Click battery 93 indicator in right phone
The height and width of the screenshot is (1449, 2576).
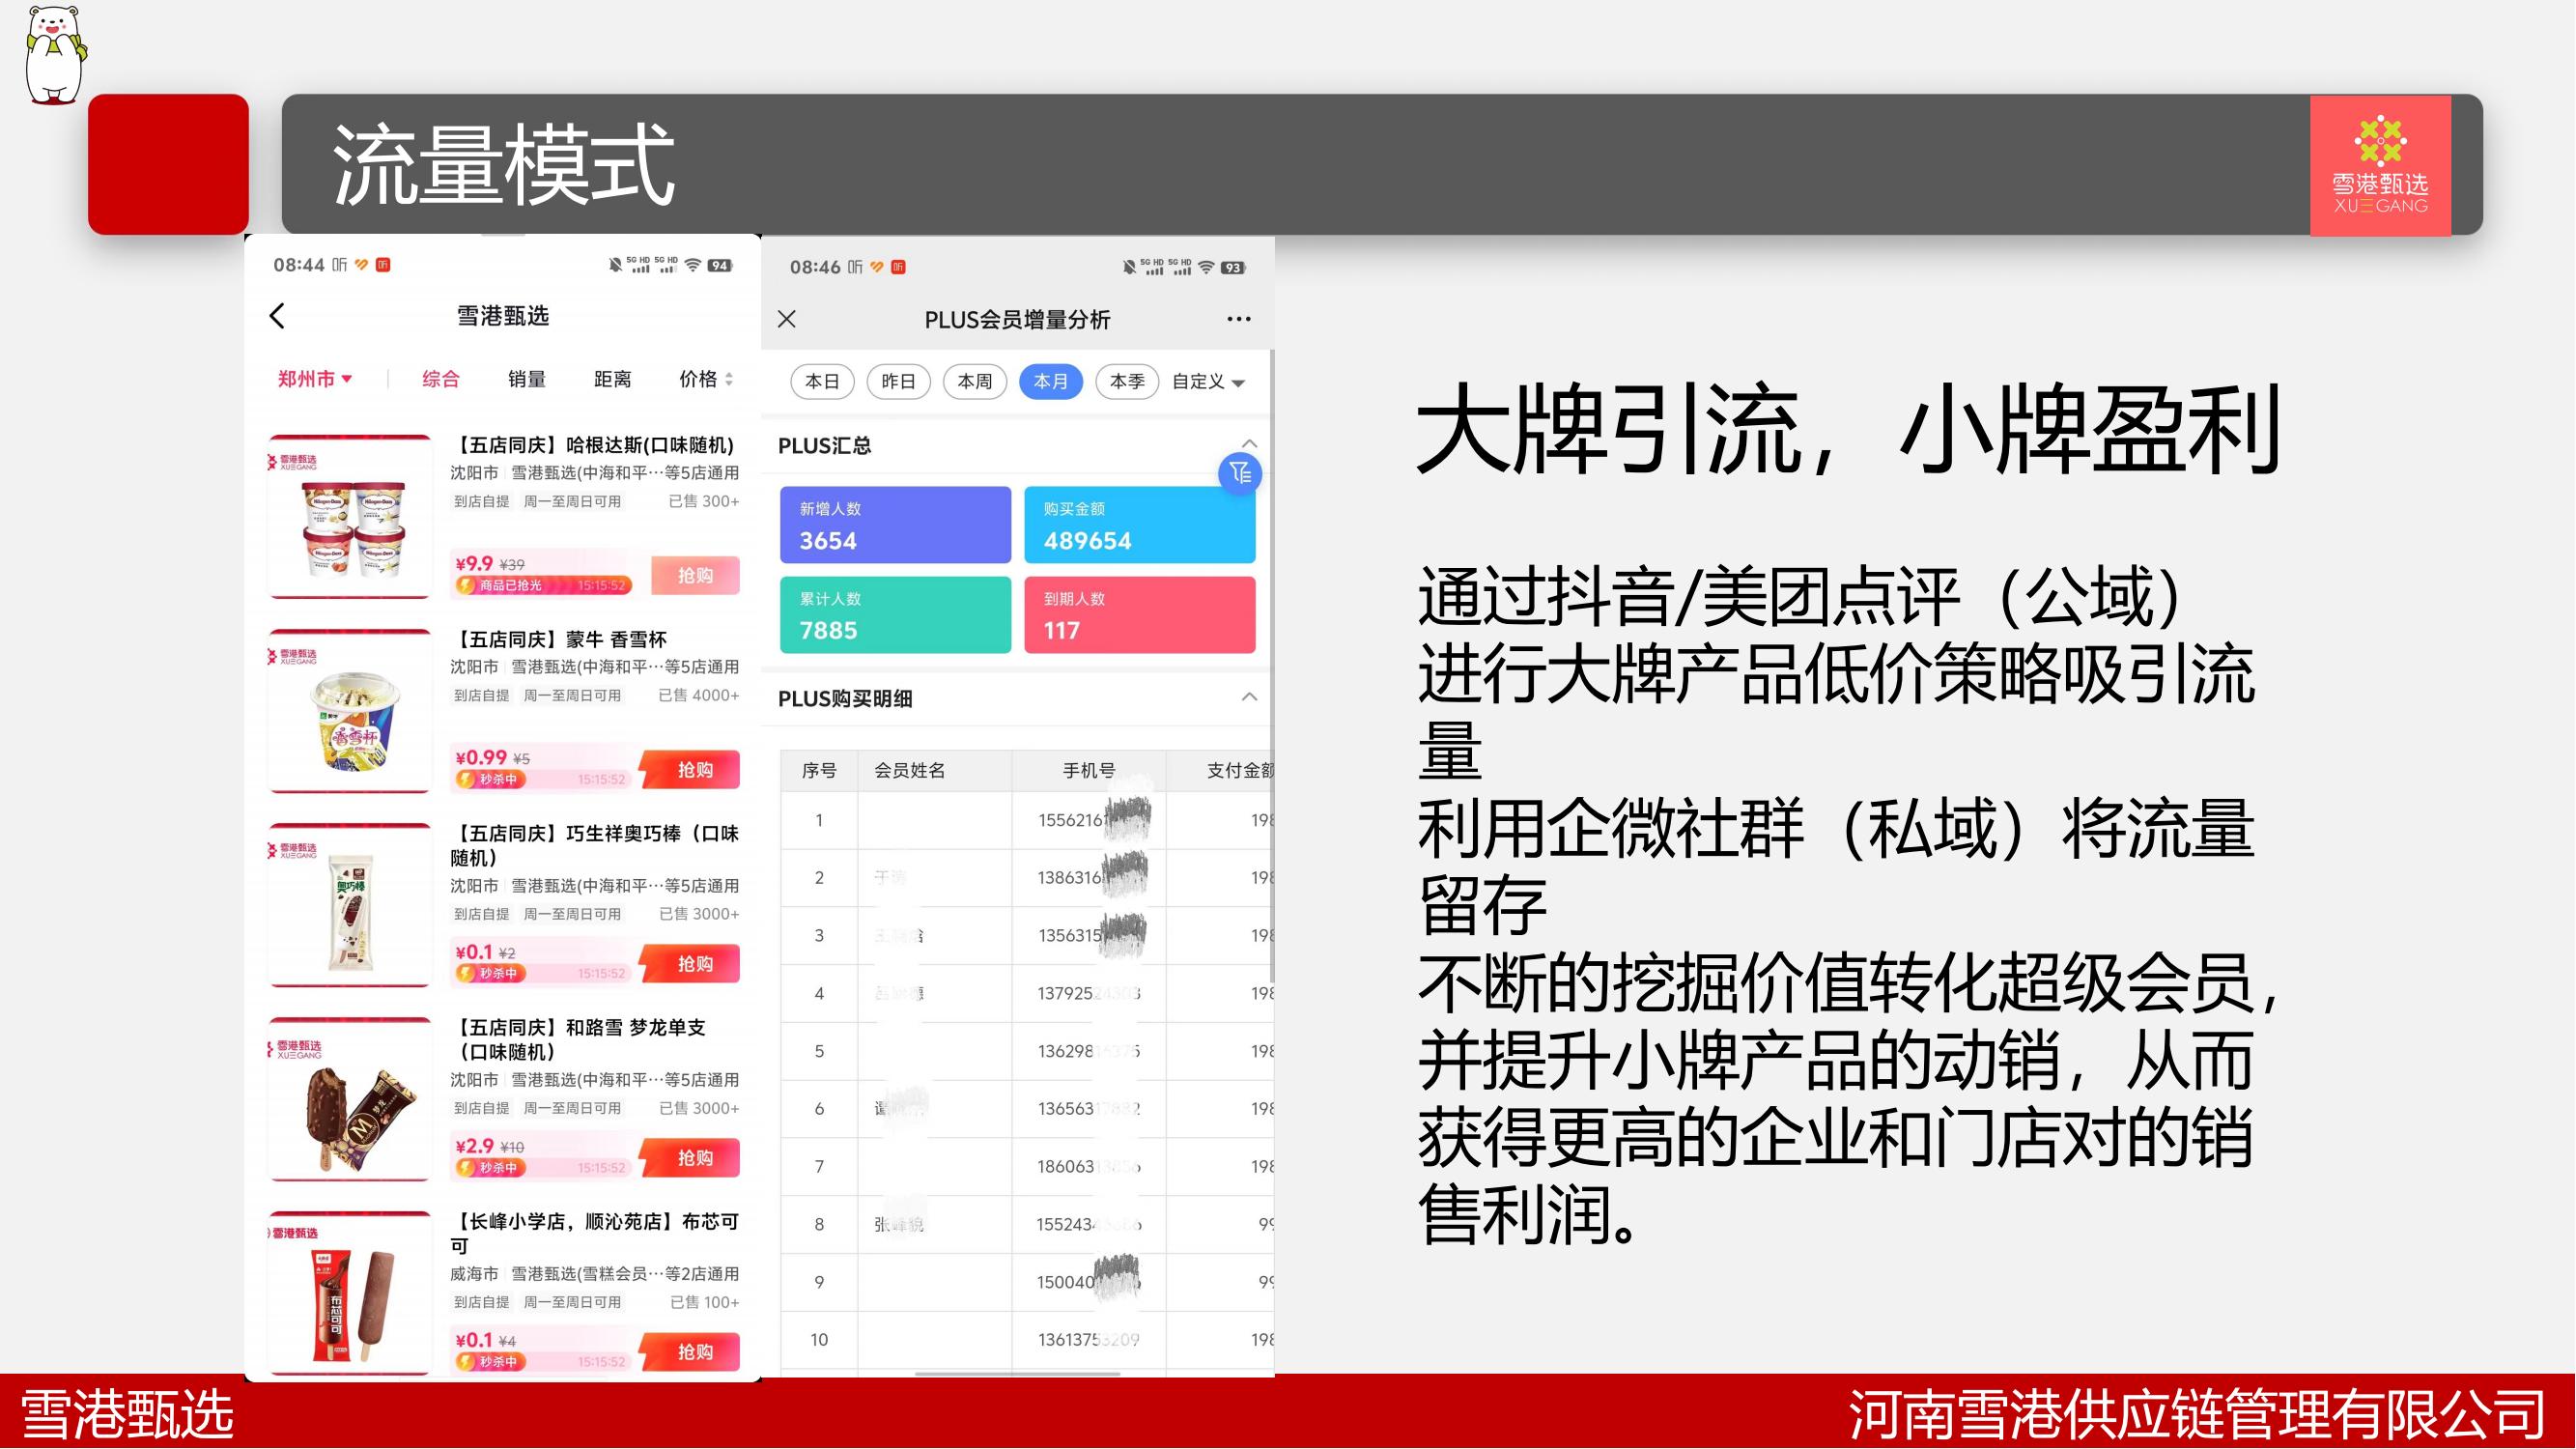click(1234, 267)
